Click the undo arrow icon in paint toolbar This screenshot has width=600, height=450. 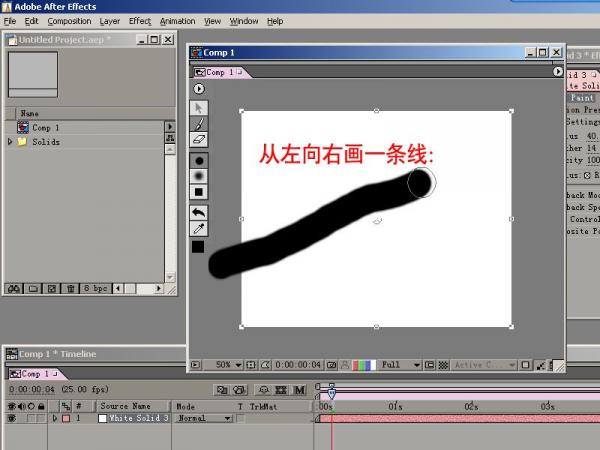198,212
